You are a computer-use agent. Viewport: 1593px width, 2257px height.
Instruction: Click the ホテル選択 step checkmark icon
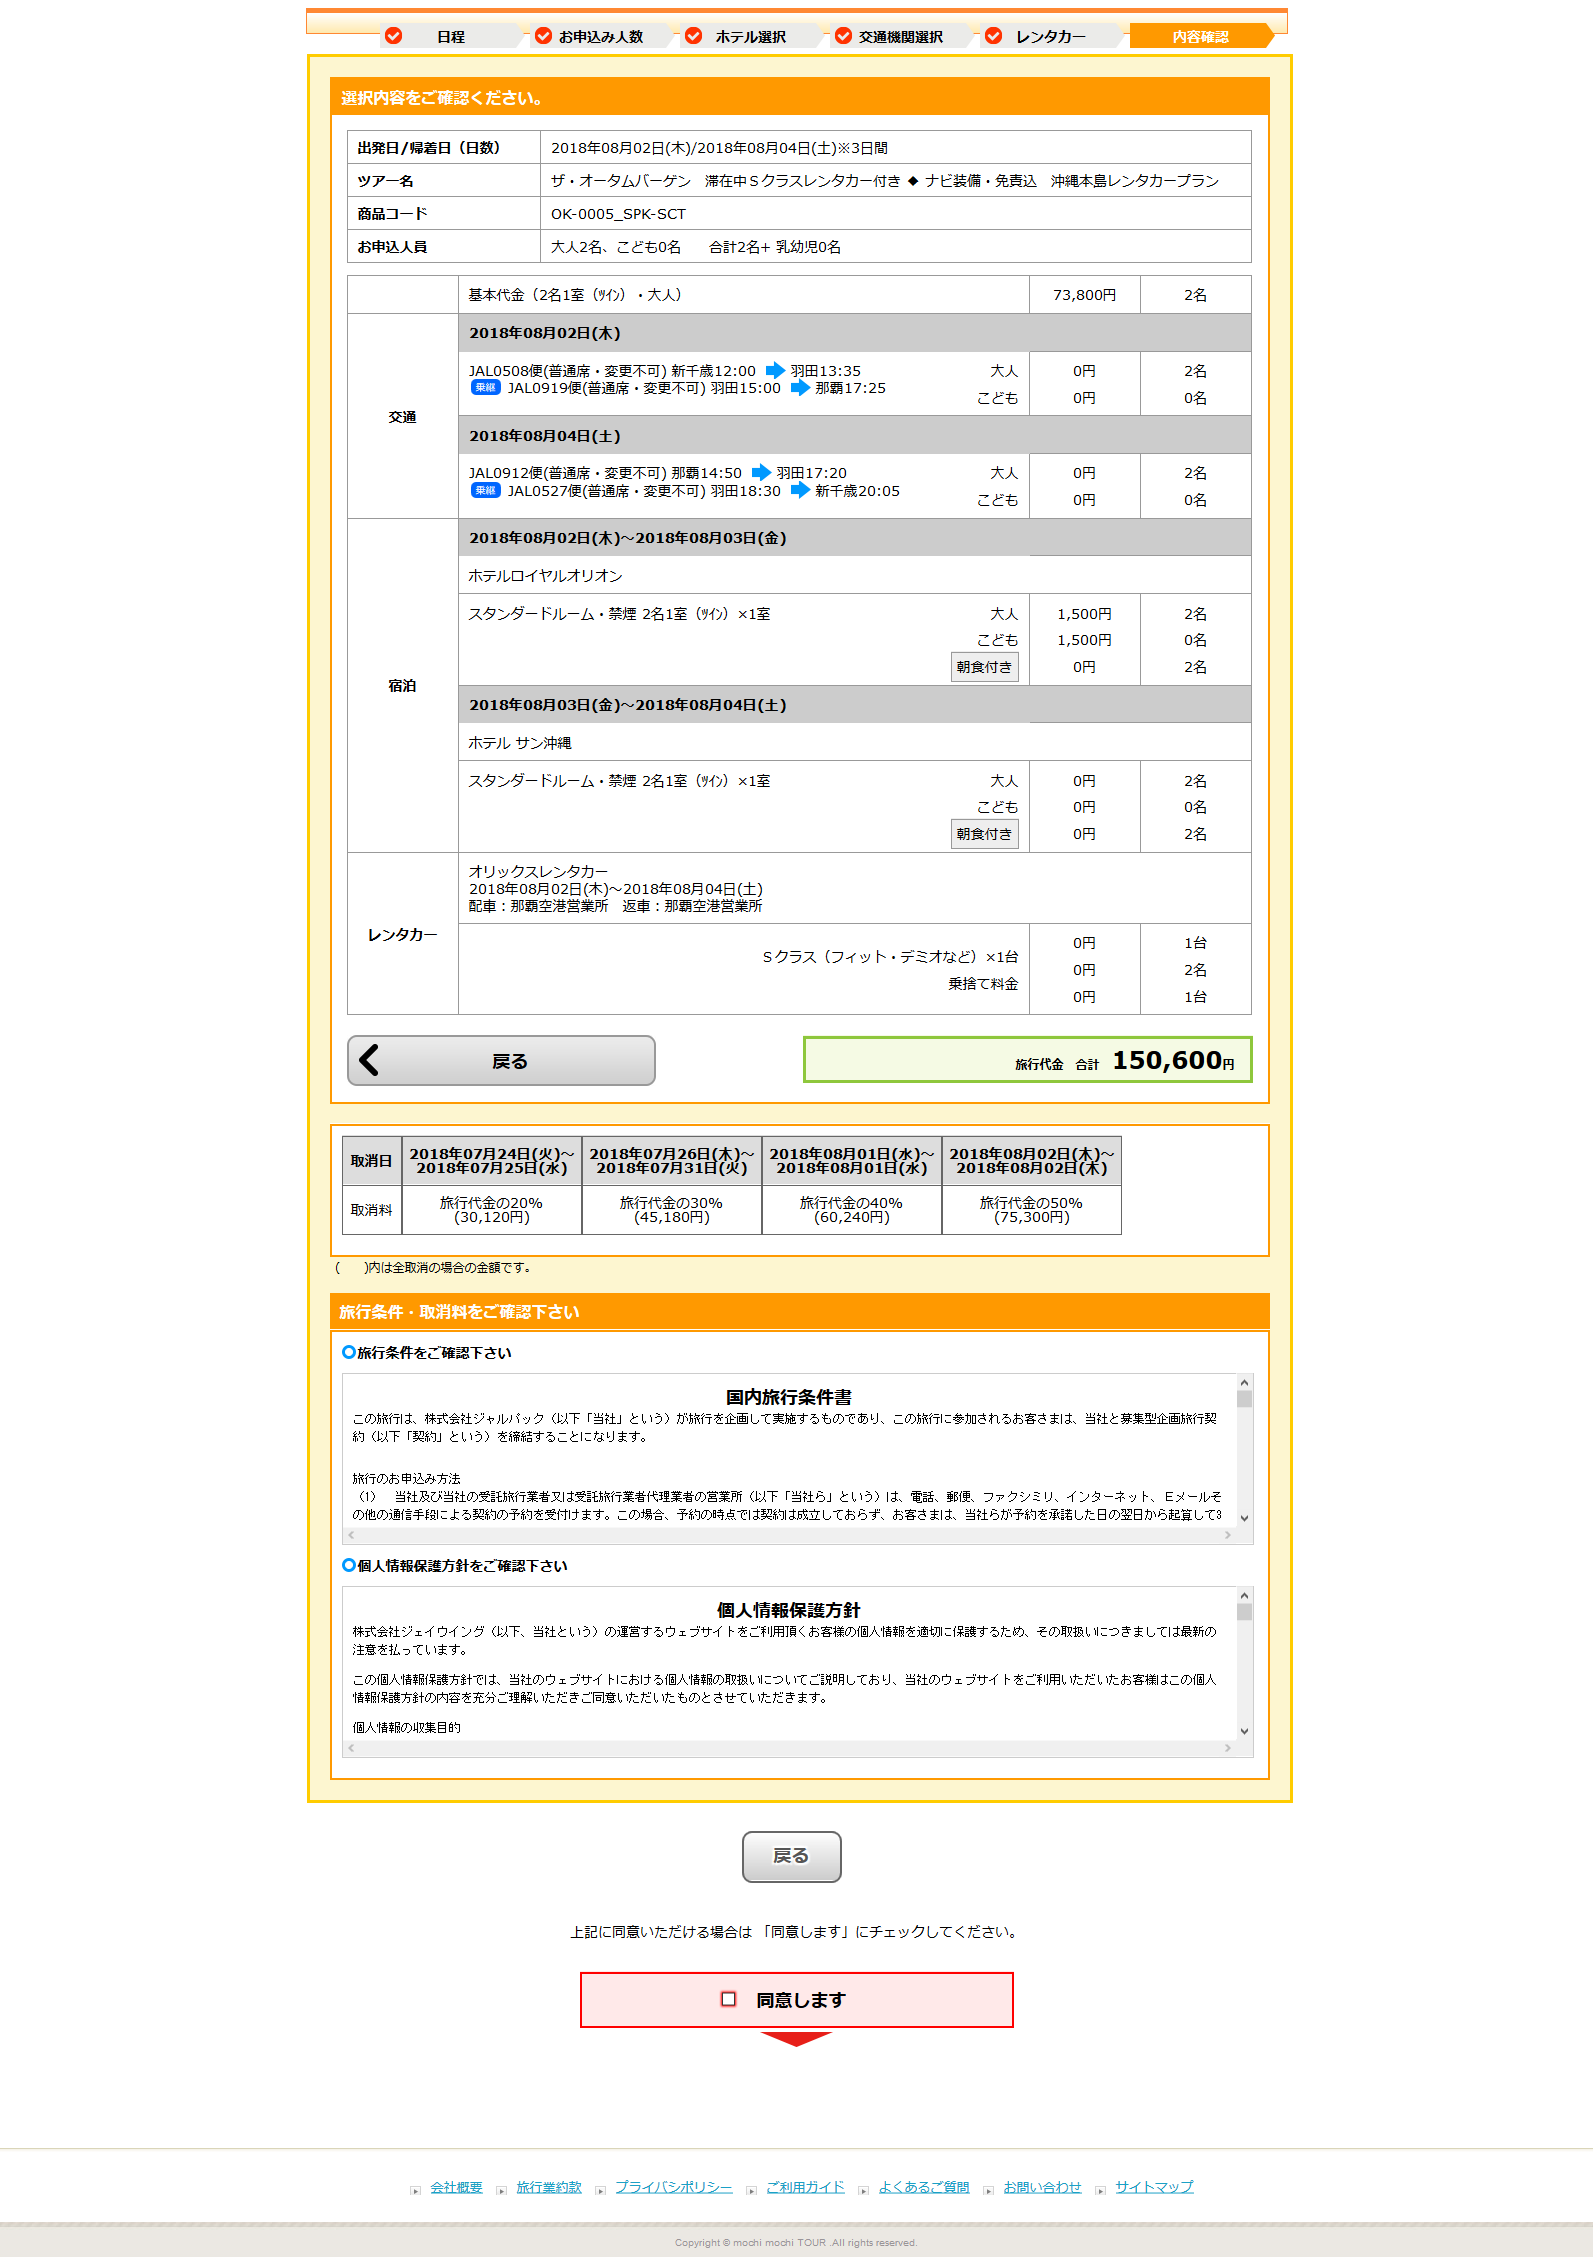(694, 36)
